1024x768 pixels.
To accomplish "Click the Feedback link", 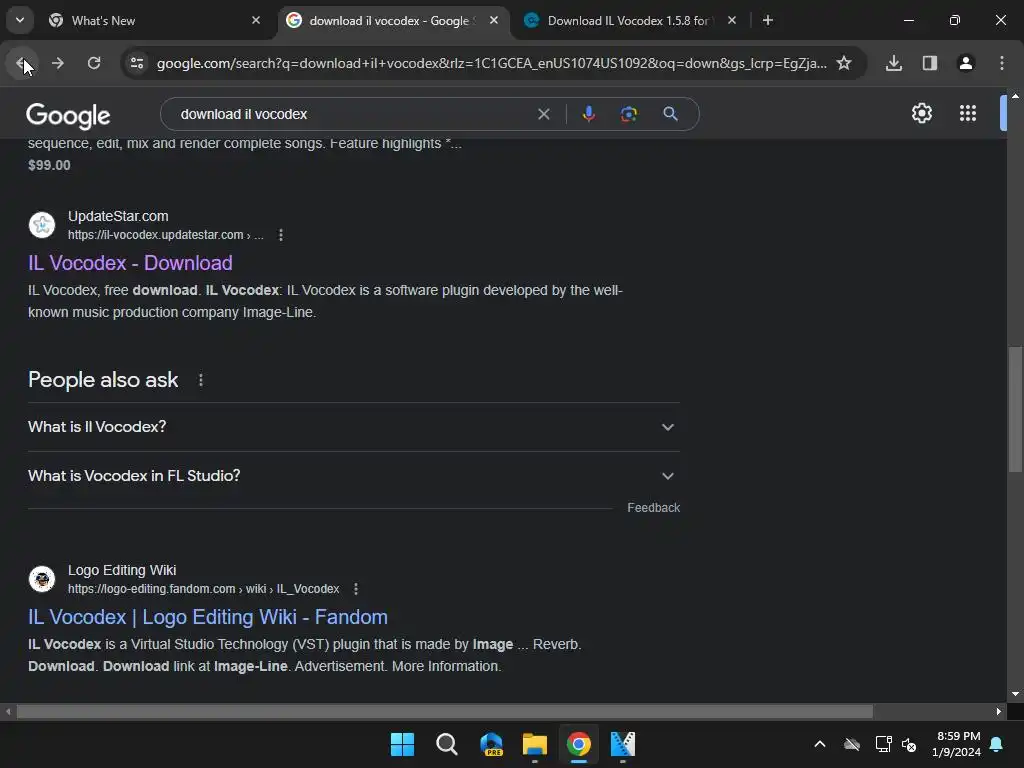I will click(654, 507).
